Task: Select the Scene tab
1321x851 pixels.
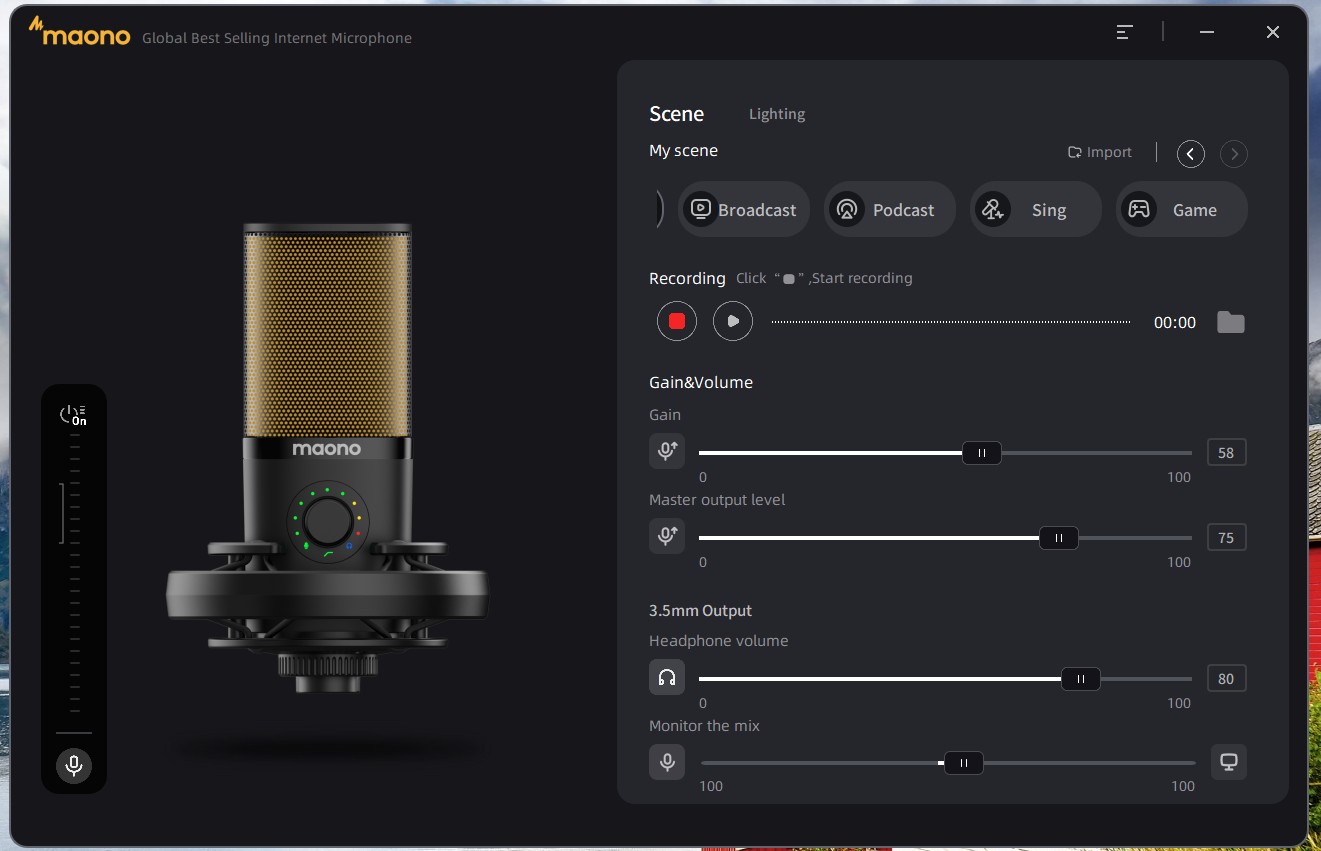Action: (x=677, y=114)
